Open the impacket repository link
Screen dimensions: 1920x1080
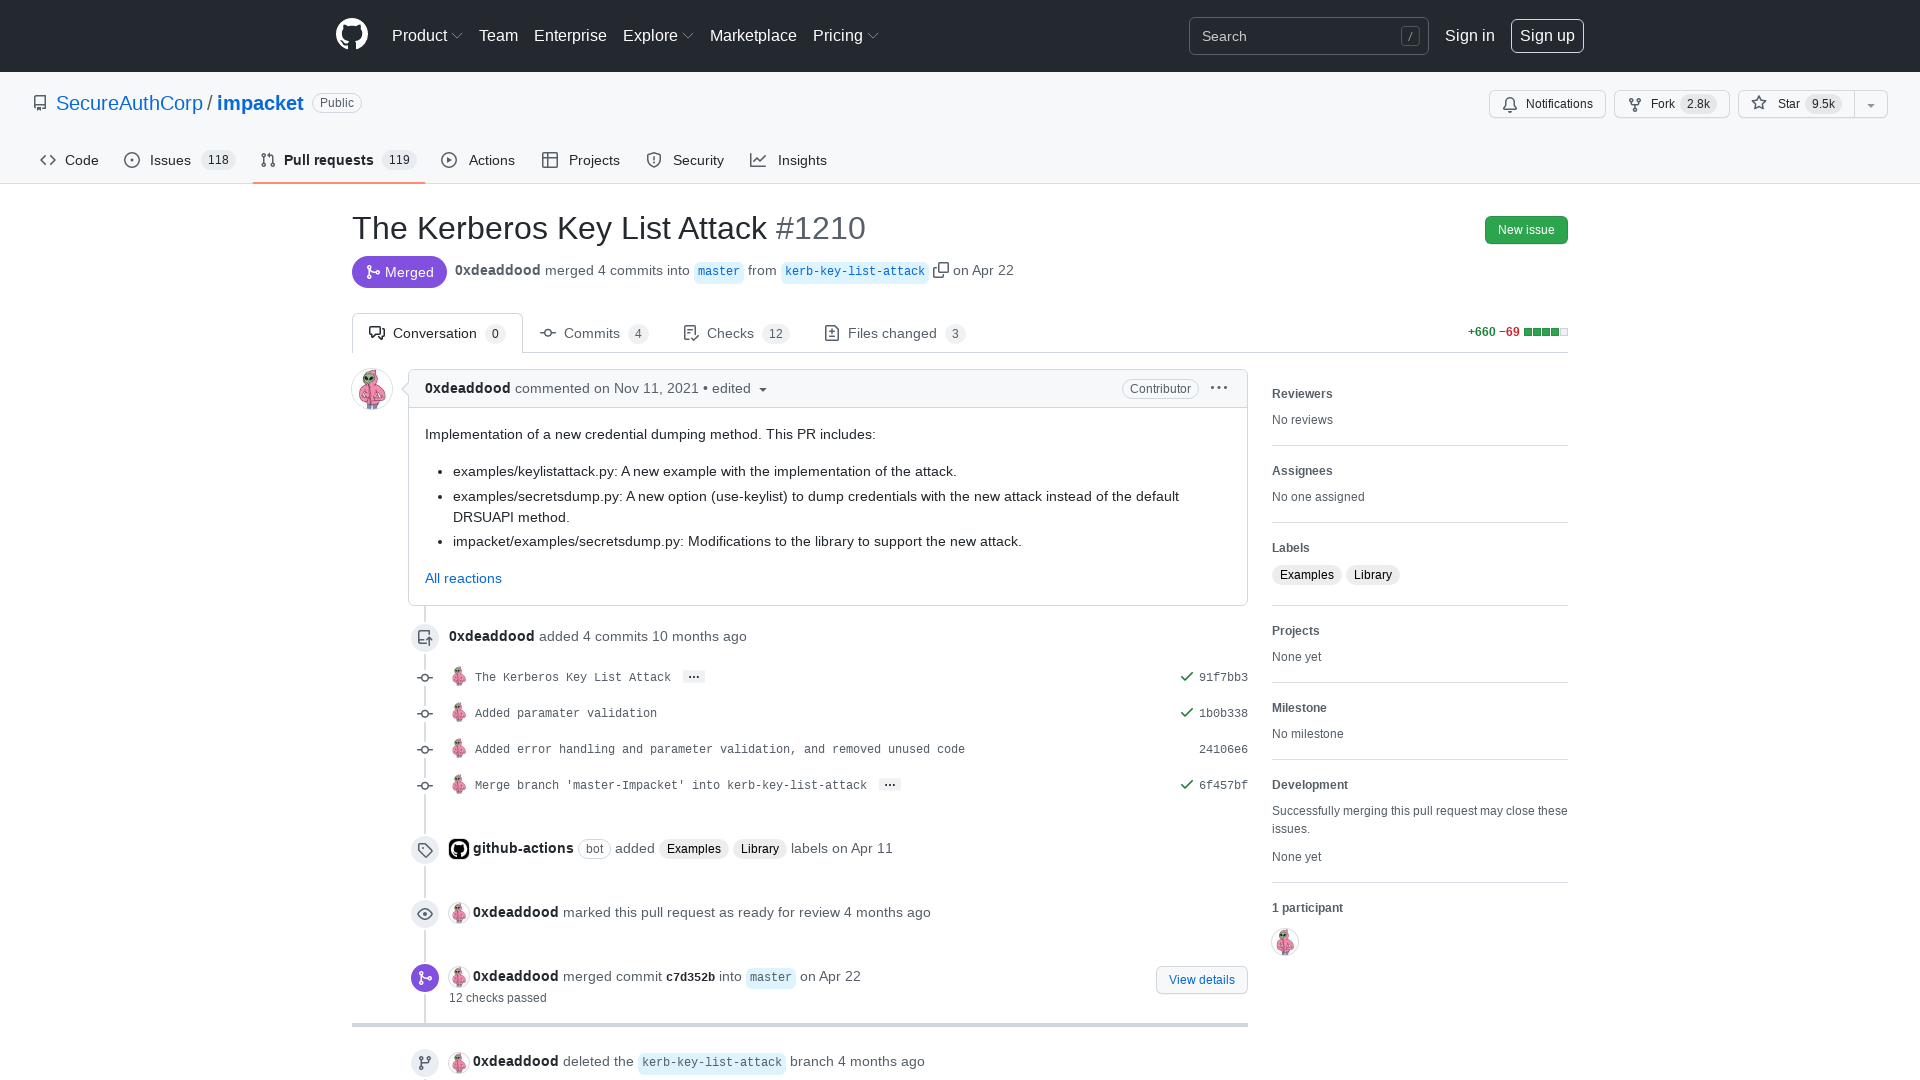pos(260,103)
